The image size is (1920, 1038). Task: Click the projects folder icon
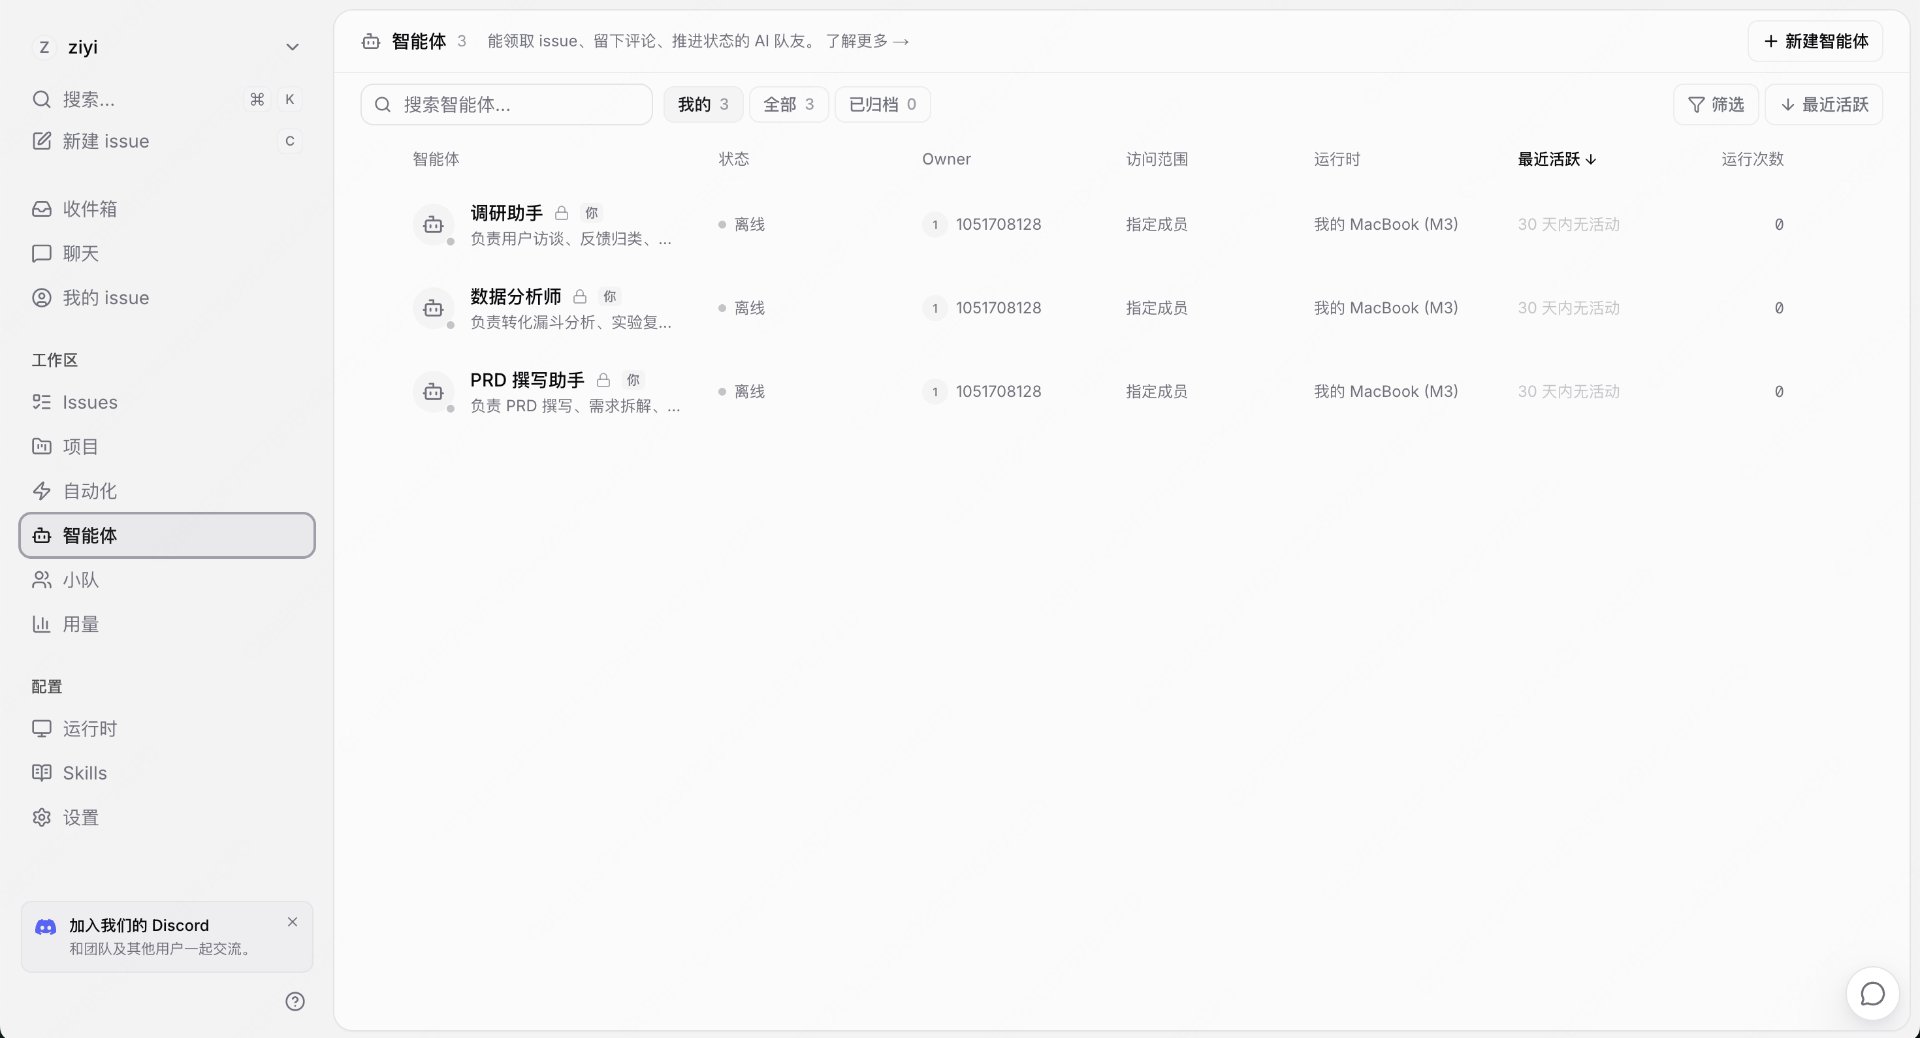[41, 446]
